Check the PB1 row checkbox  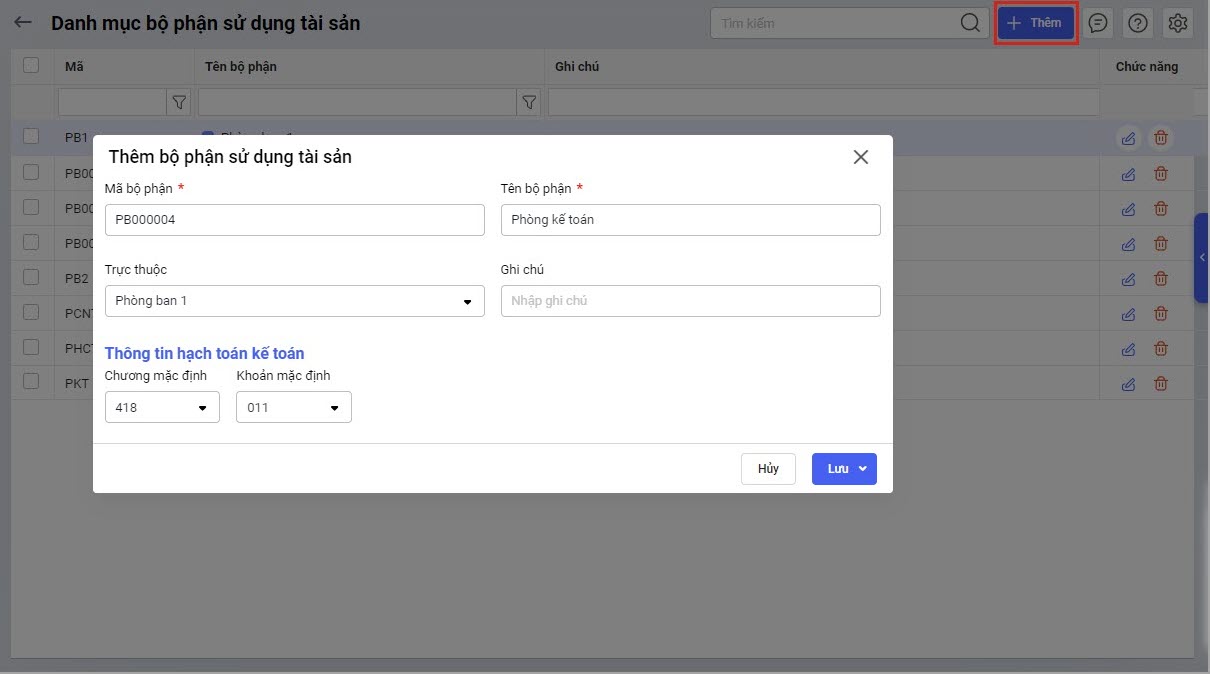(31, 136)
